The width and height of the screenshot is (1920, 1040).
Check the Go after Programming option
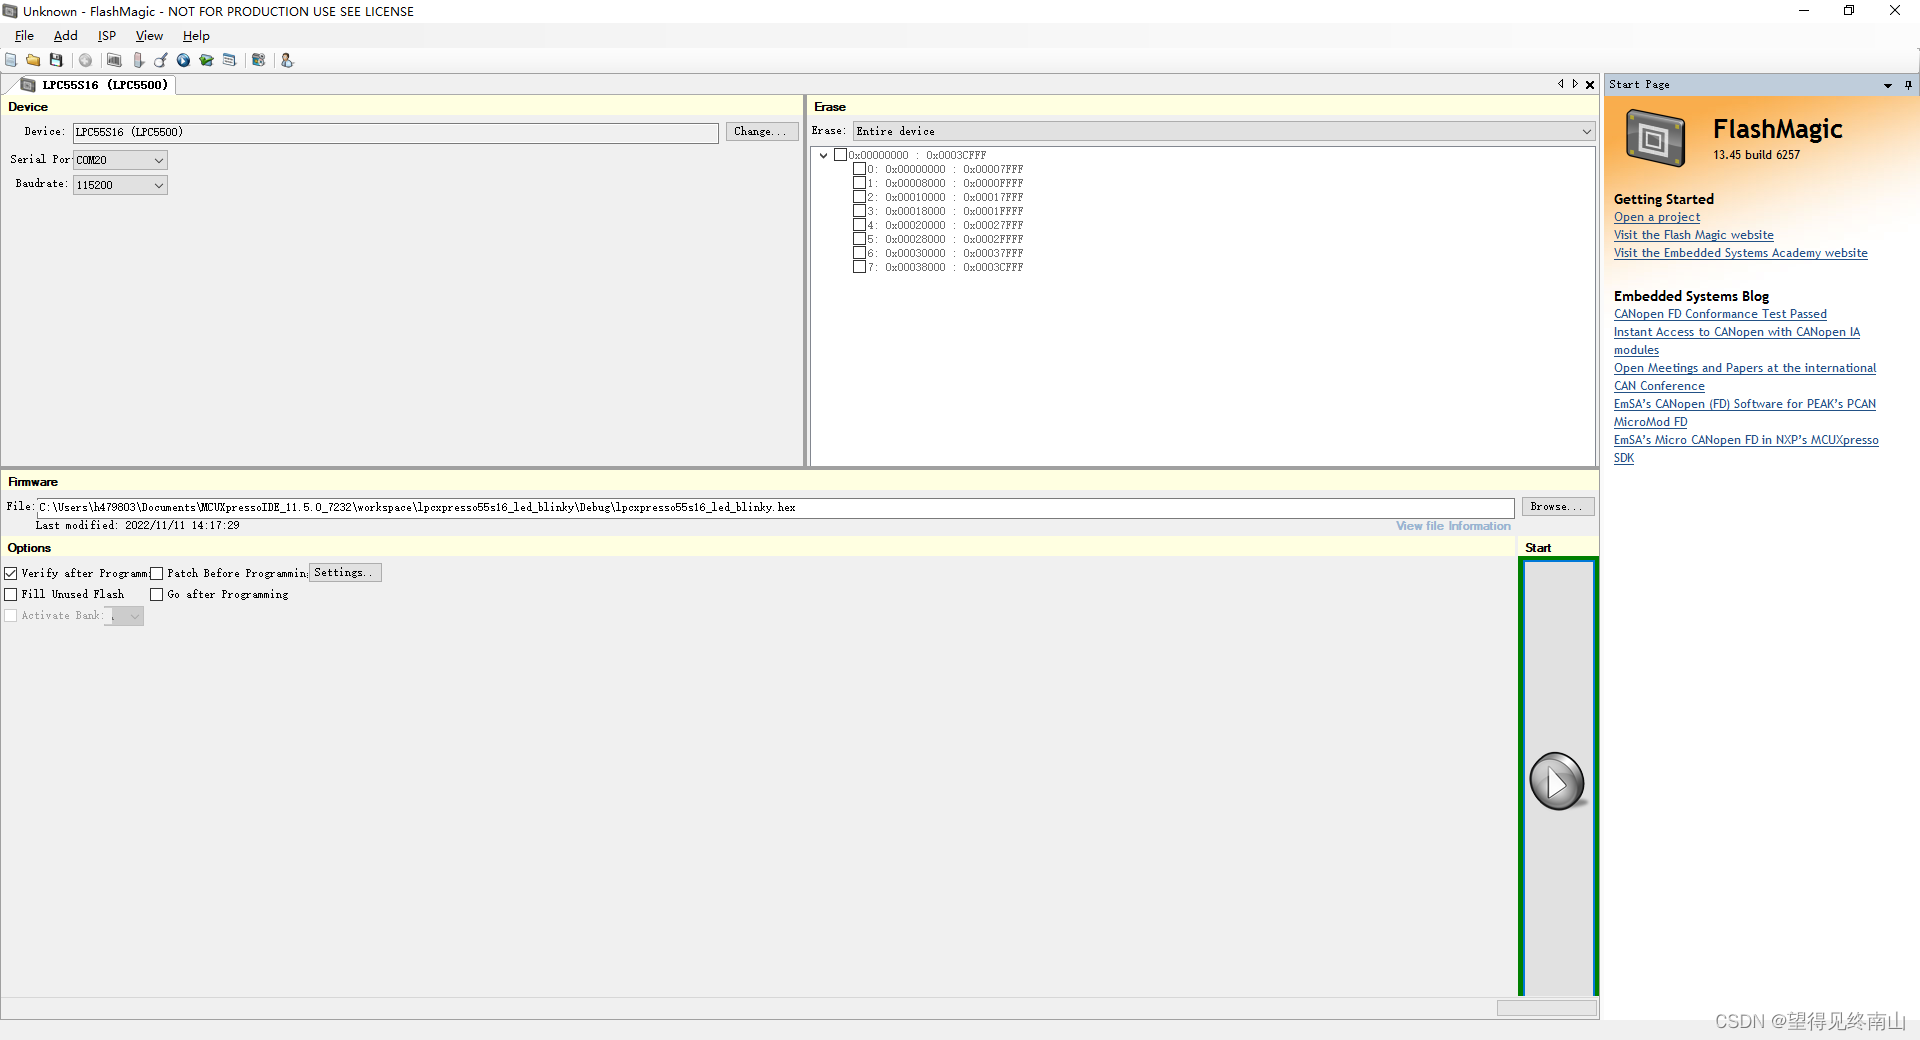(157, 594)
